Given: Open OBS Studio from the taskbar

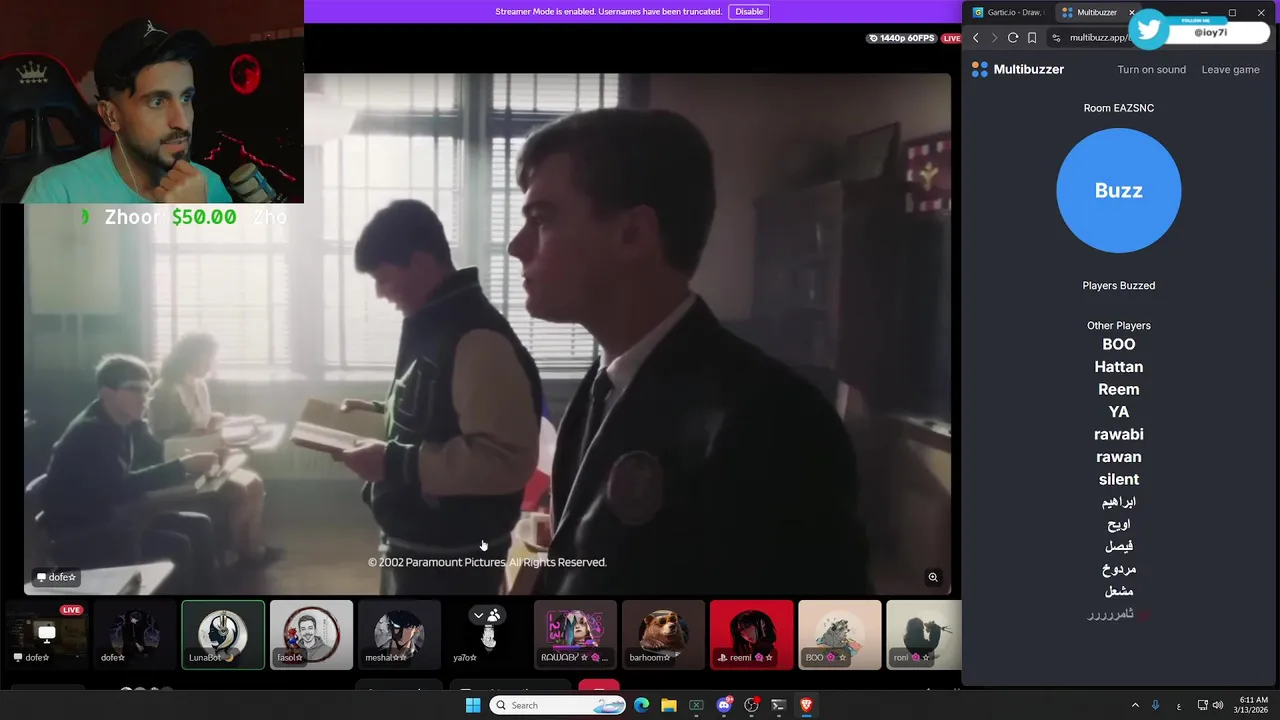Looking at the screenshot, I should coord(751,705).
